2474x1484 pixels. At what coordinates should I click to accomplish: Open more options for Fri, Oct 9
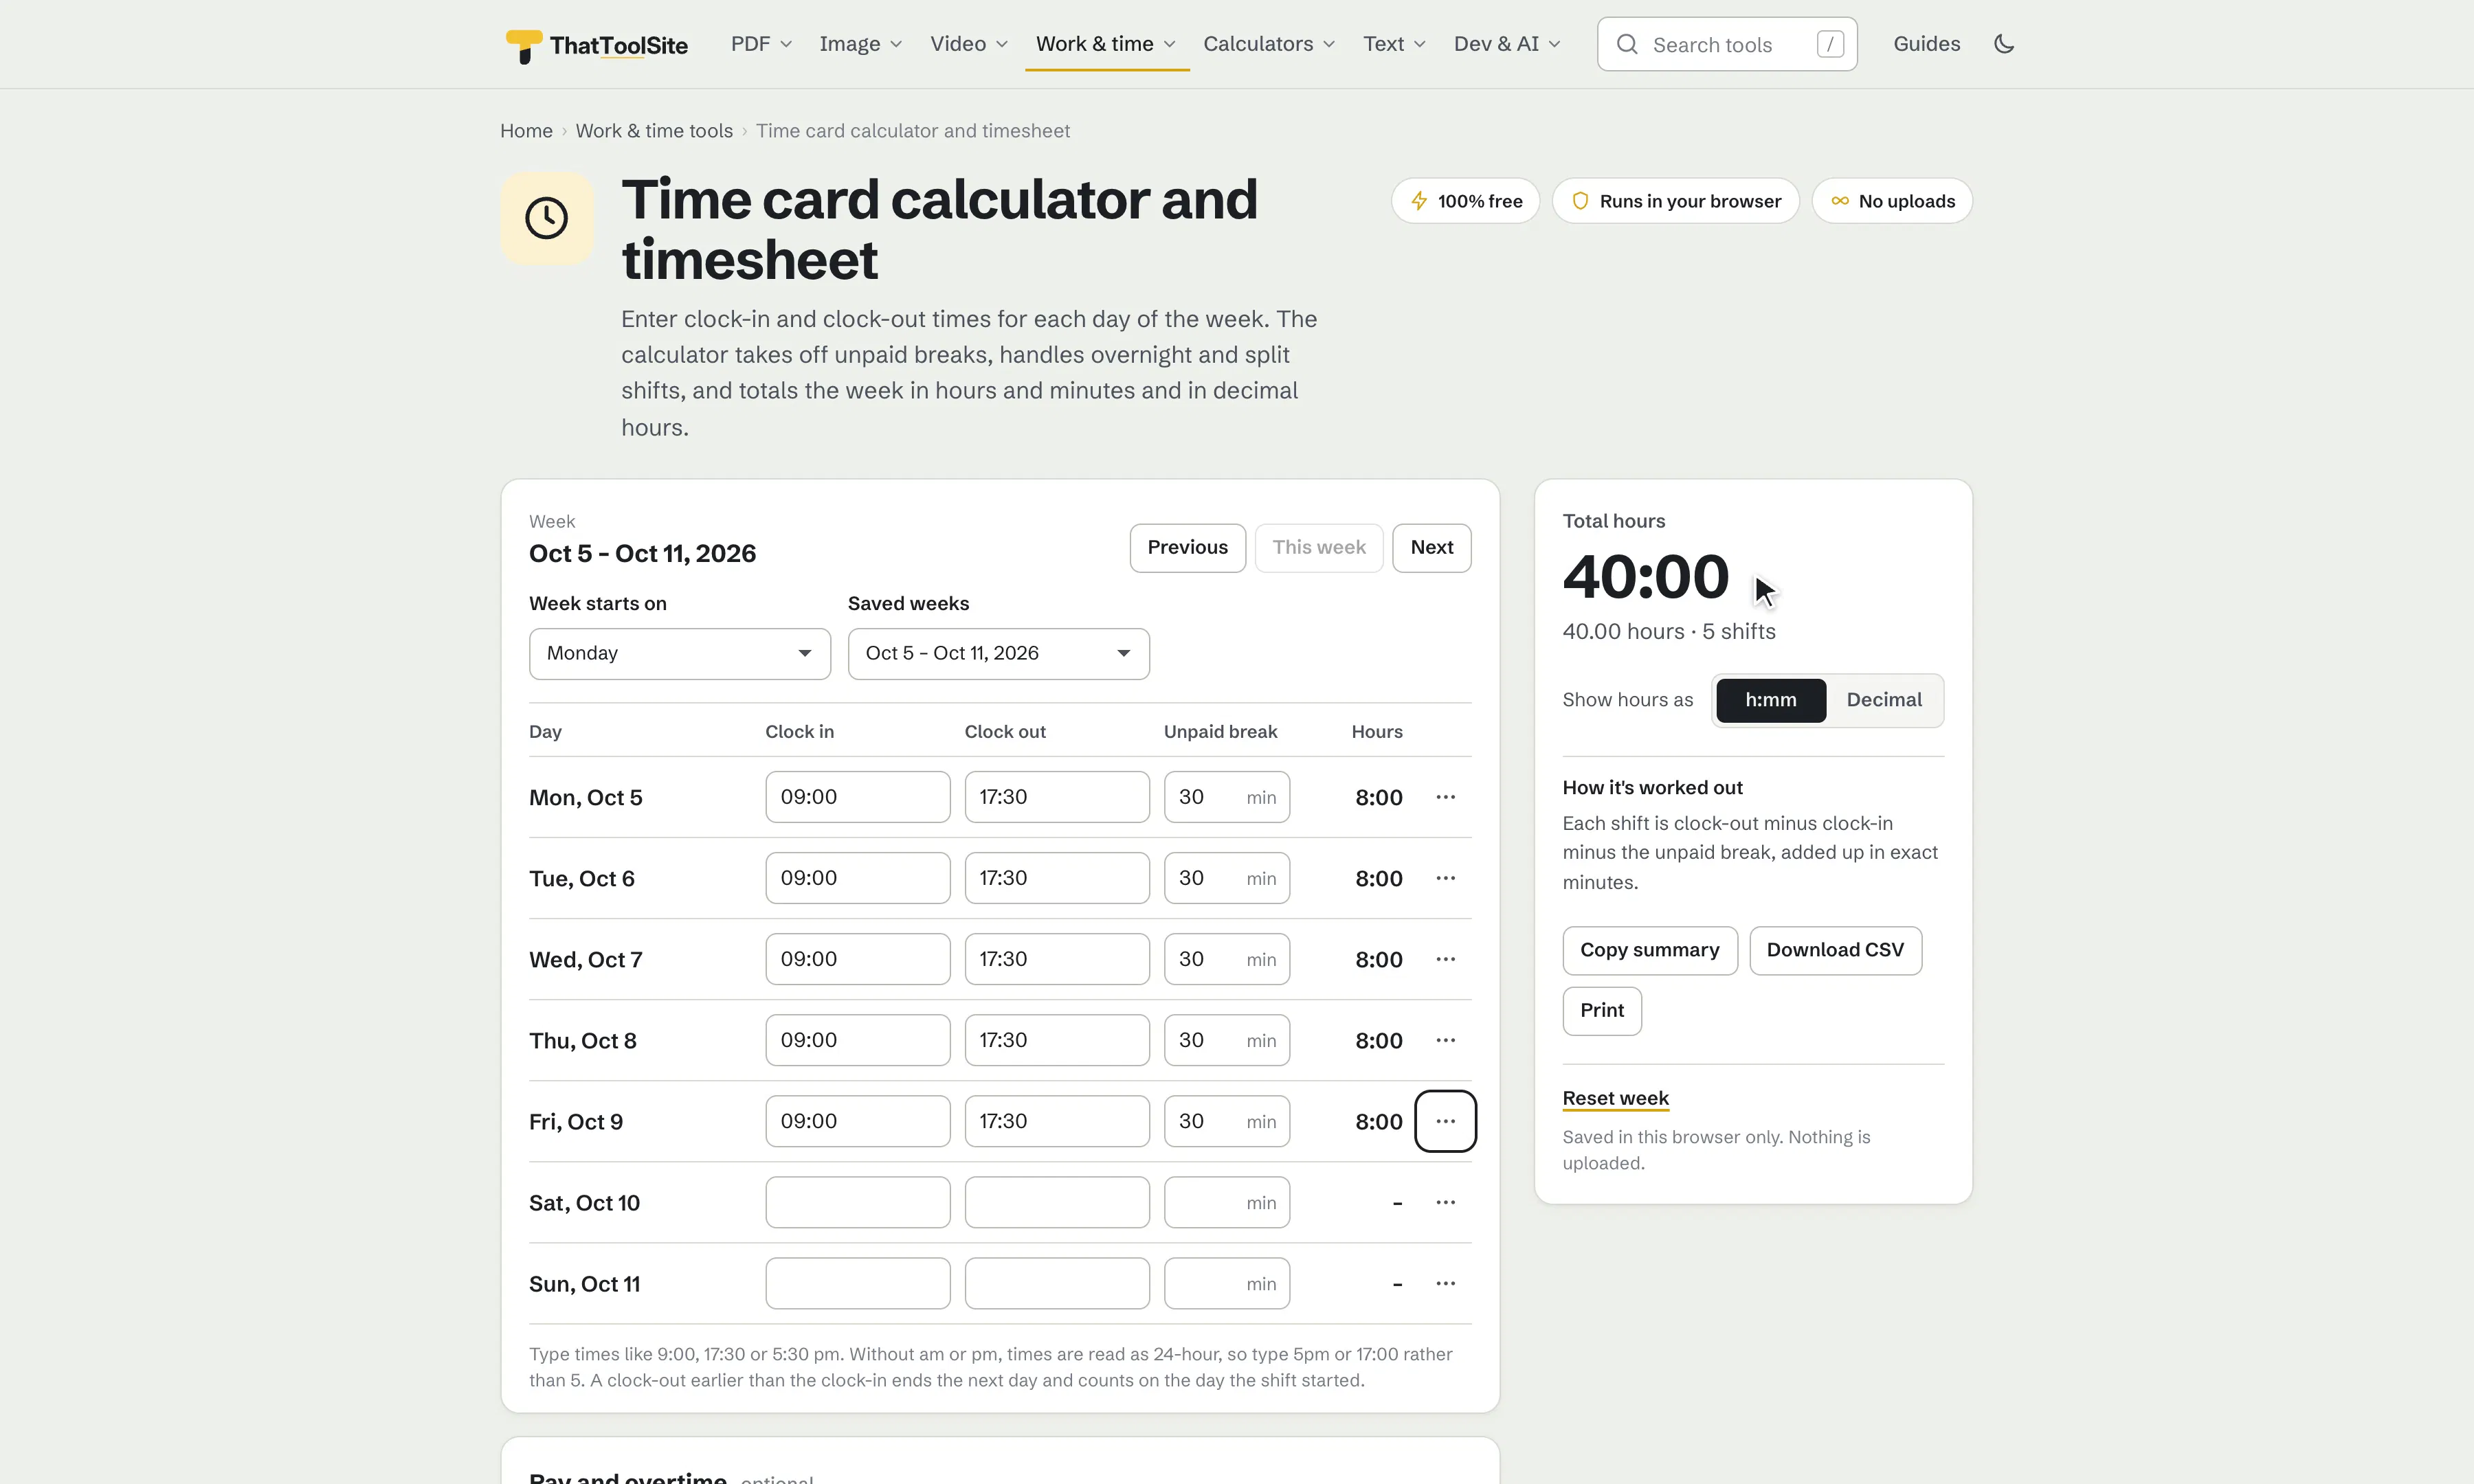click(x=1445, y=1121)
